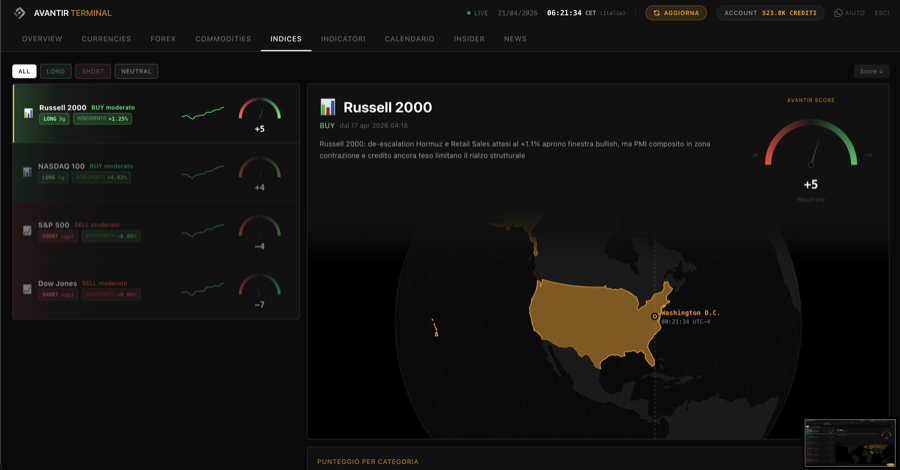The height and width of the screenshot is (470, 900).
Task: Click the WhatsApp icon beside AIUTO
Action: [x=838, y=13]
